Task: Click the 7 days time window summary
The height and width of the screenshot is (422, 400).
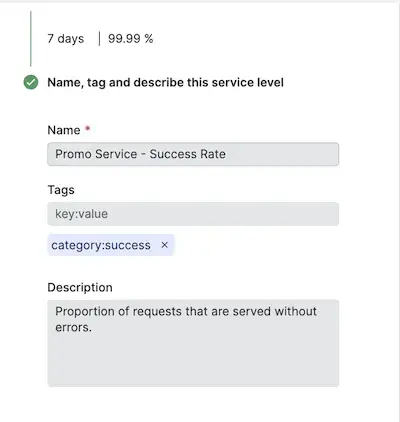Action: click(66, 39)
